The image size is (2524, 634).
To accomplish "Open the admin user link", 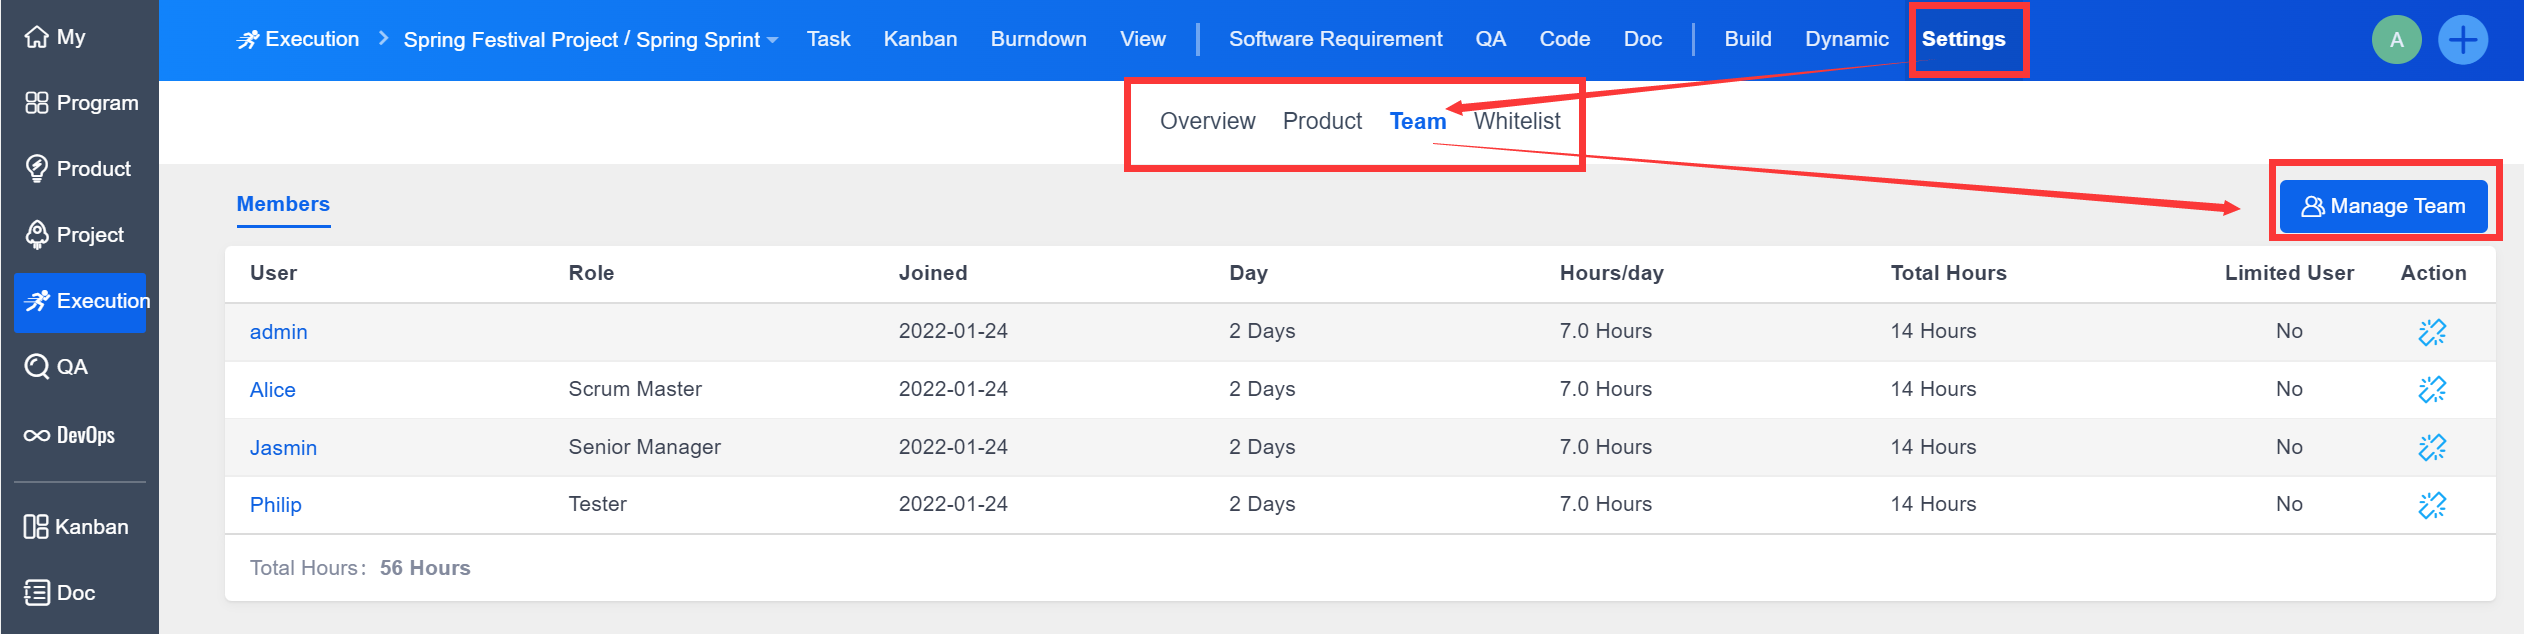I will tap(278, 332).
